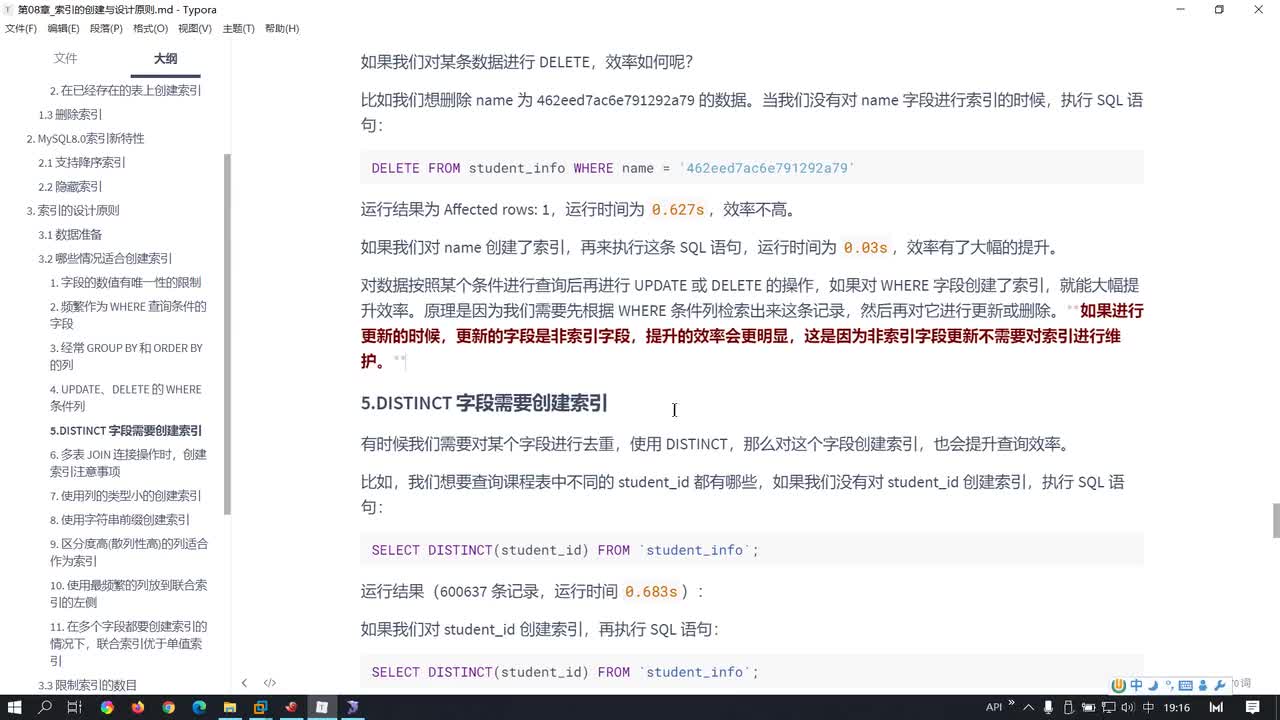Go to outline item 3. 索引的设计原则

point(72,210)
